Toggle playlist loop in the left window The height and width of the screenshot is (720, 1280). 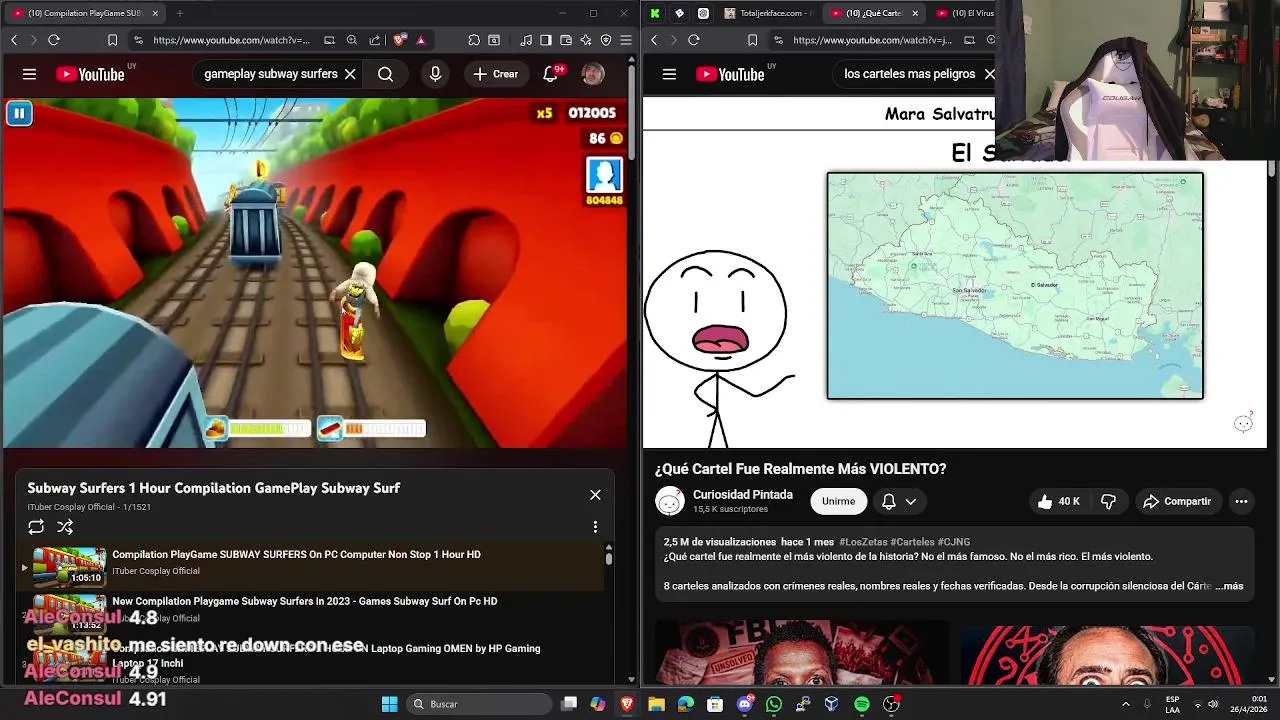pyautogui.click(x=36, y=527)
